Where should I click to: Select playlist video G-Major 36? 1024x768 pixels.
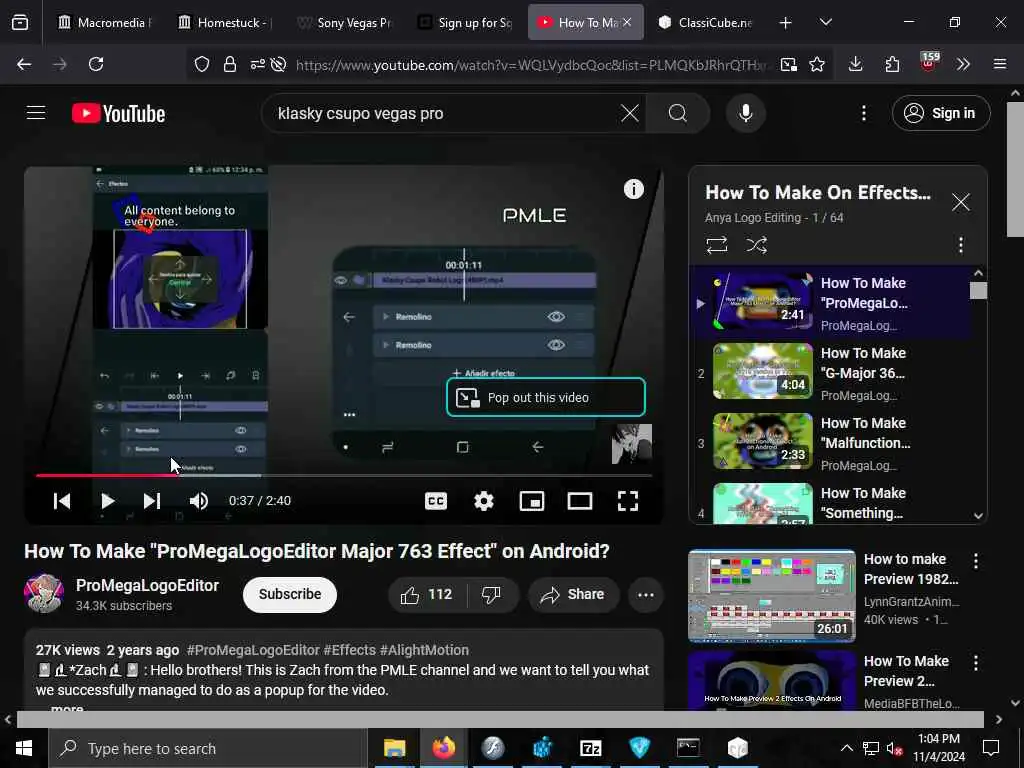pyautogui.click(x=829, y=373)
